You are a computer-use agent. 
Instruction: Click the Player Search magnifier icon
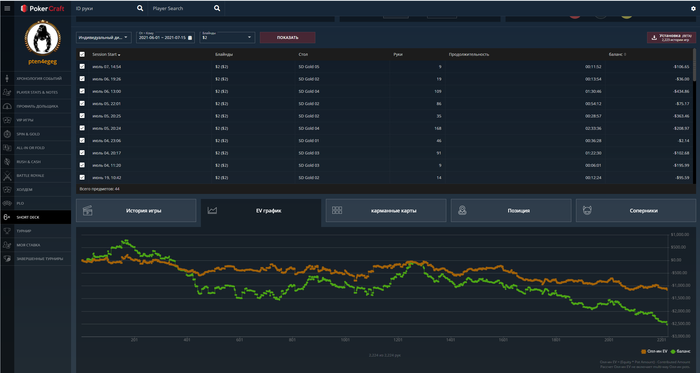[x=217, y=8]
